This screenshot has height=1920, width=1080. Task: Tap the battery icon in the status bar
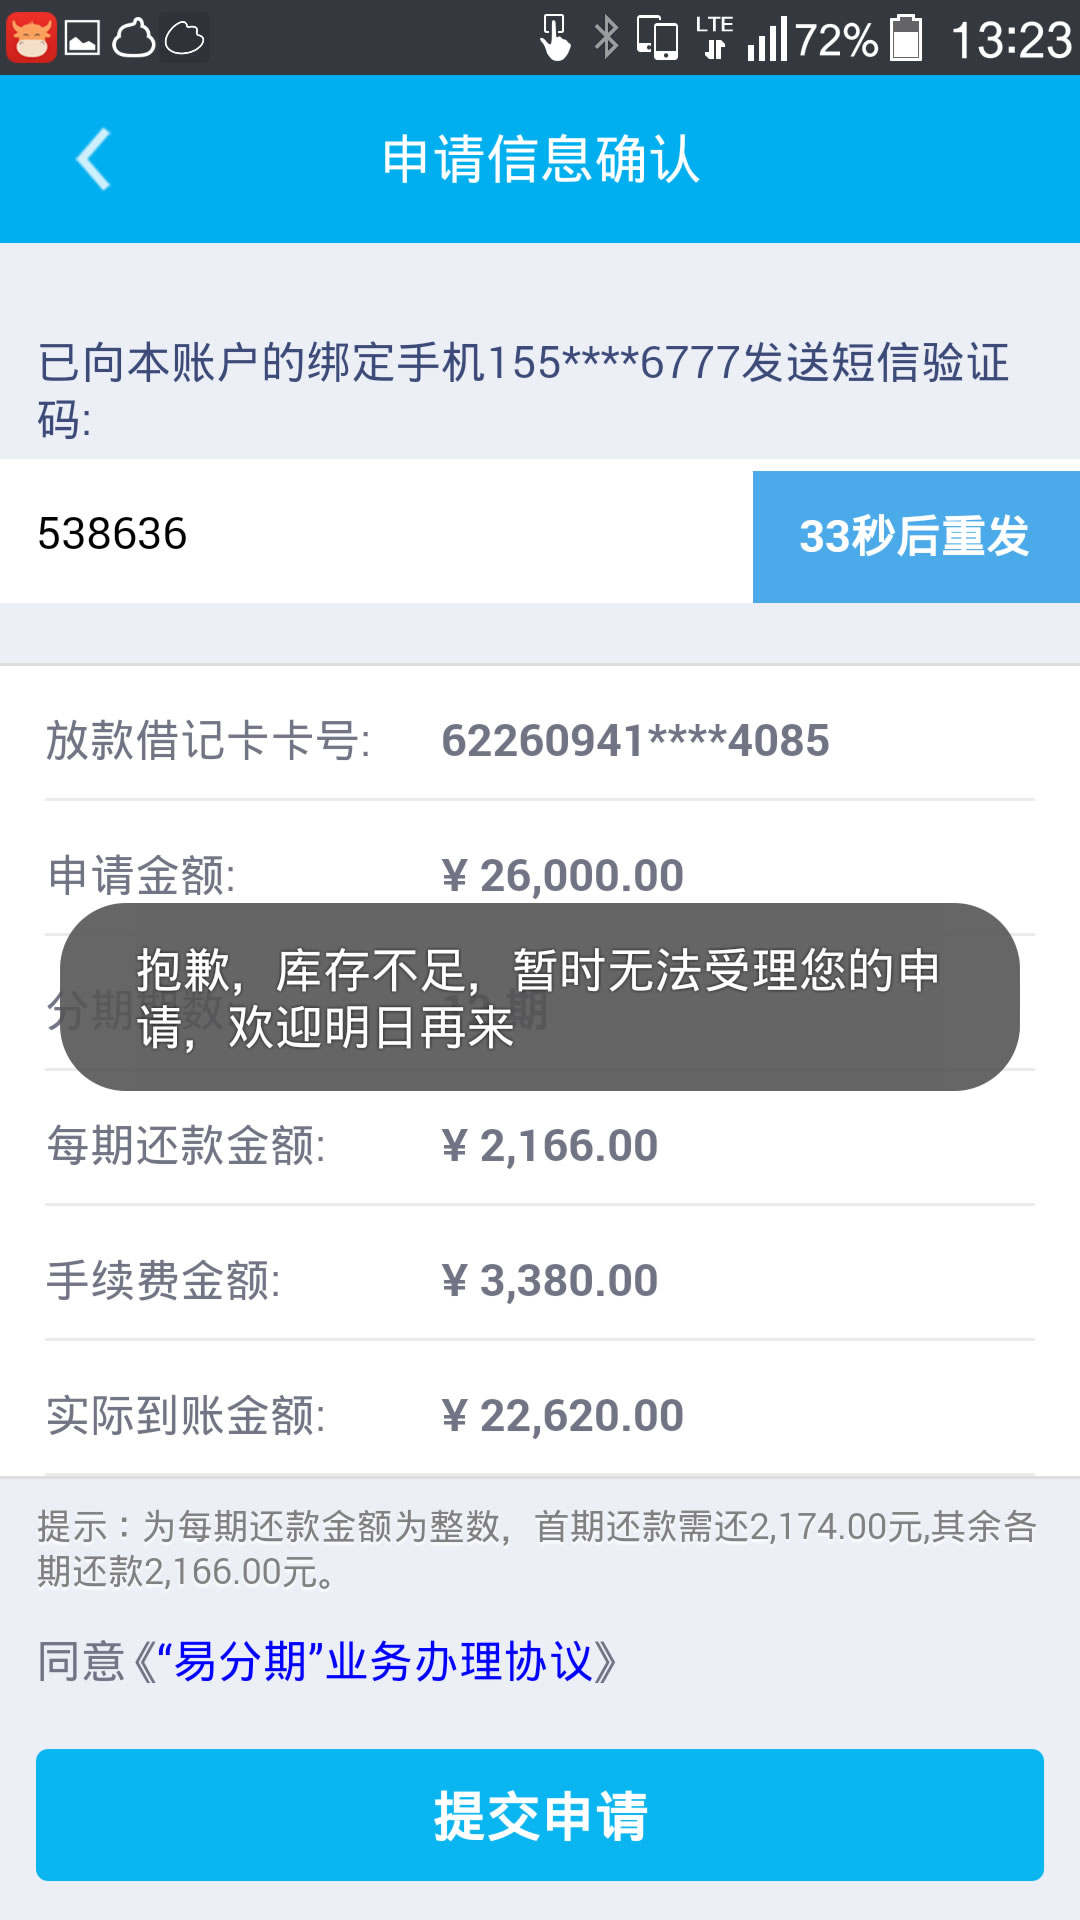[x=906, y=38]
